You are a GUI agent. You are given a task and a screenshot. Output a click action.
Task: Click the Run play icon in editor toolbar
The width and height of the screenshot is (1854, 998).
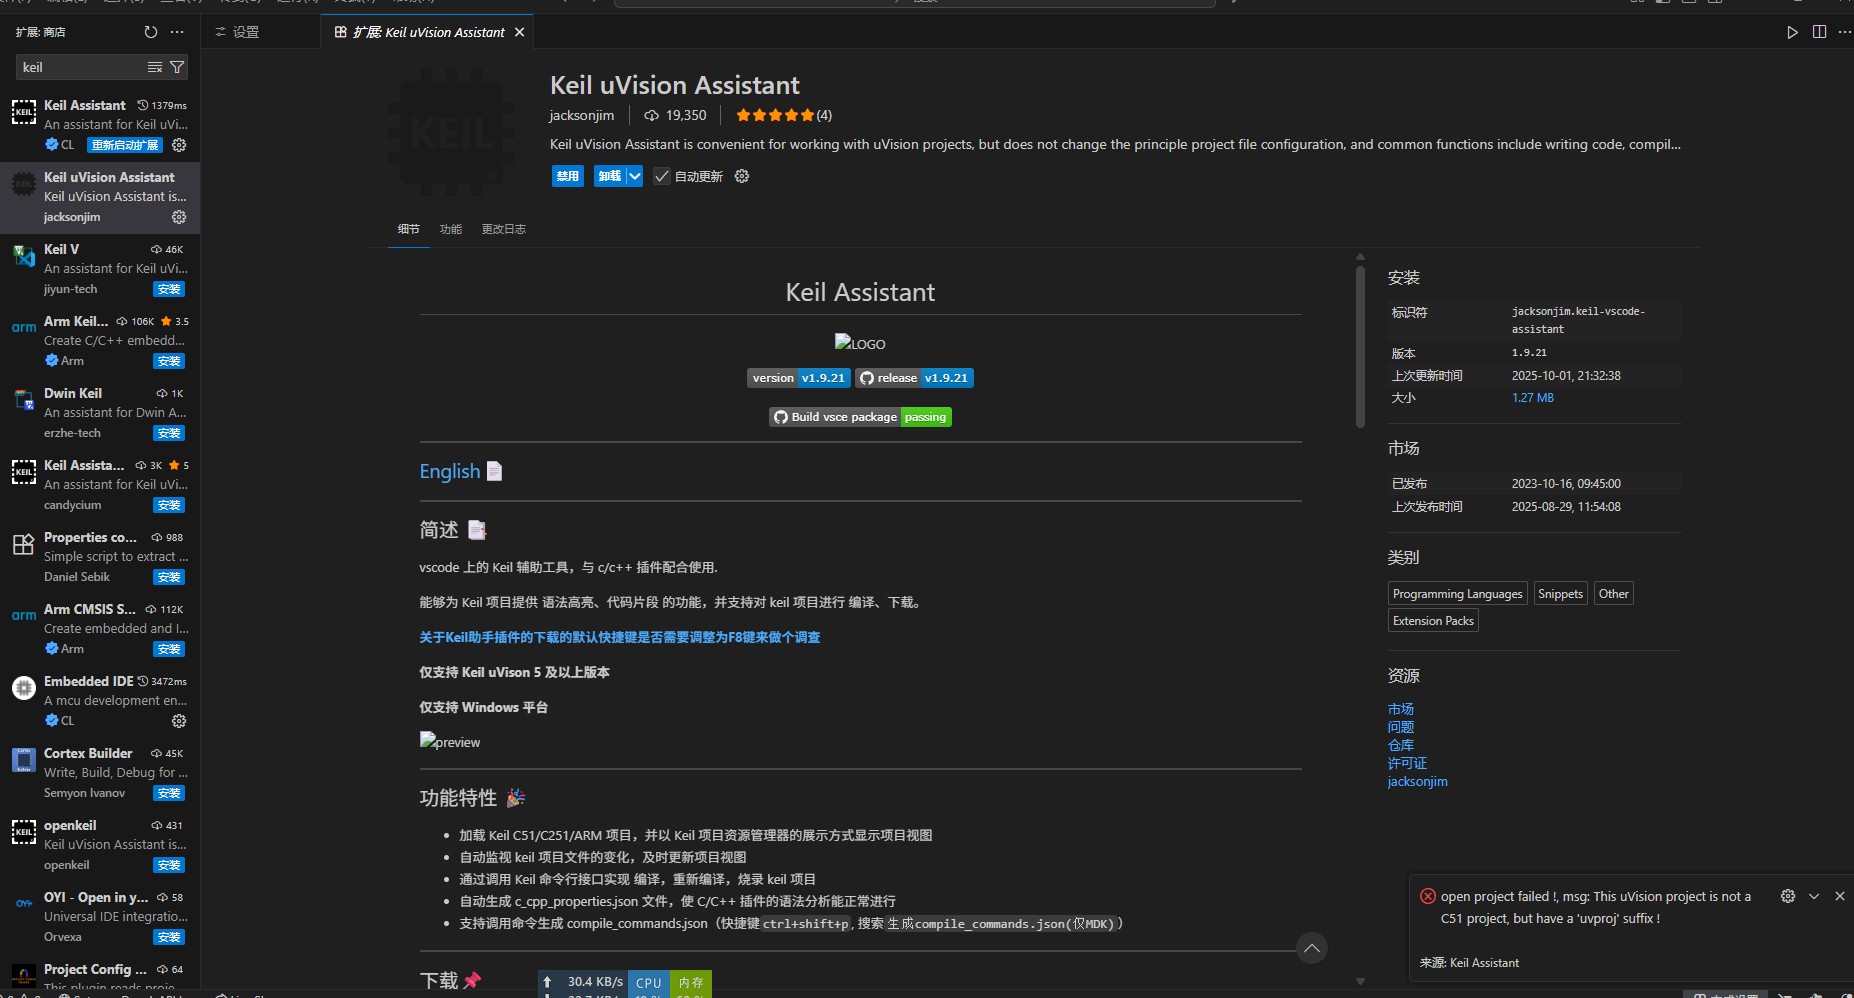click(1792, 31)
